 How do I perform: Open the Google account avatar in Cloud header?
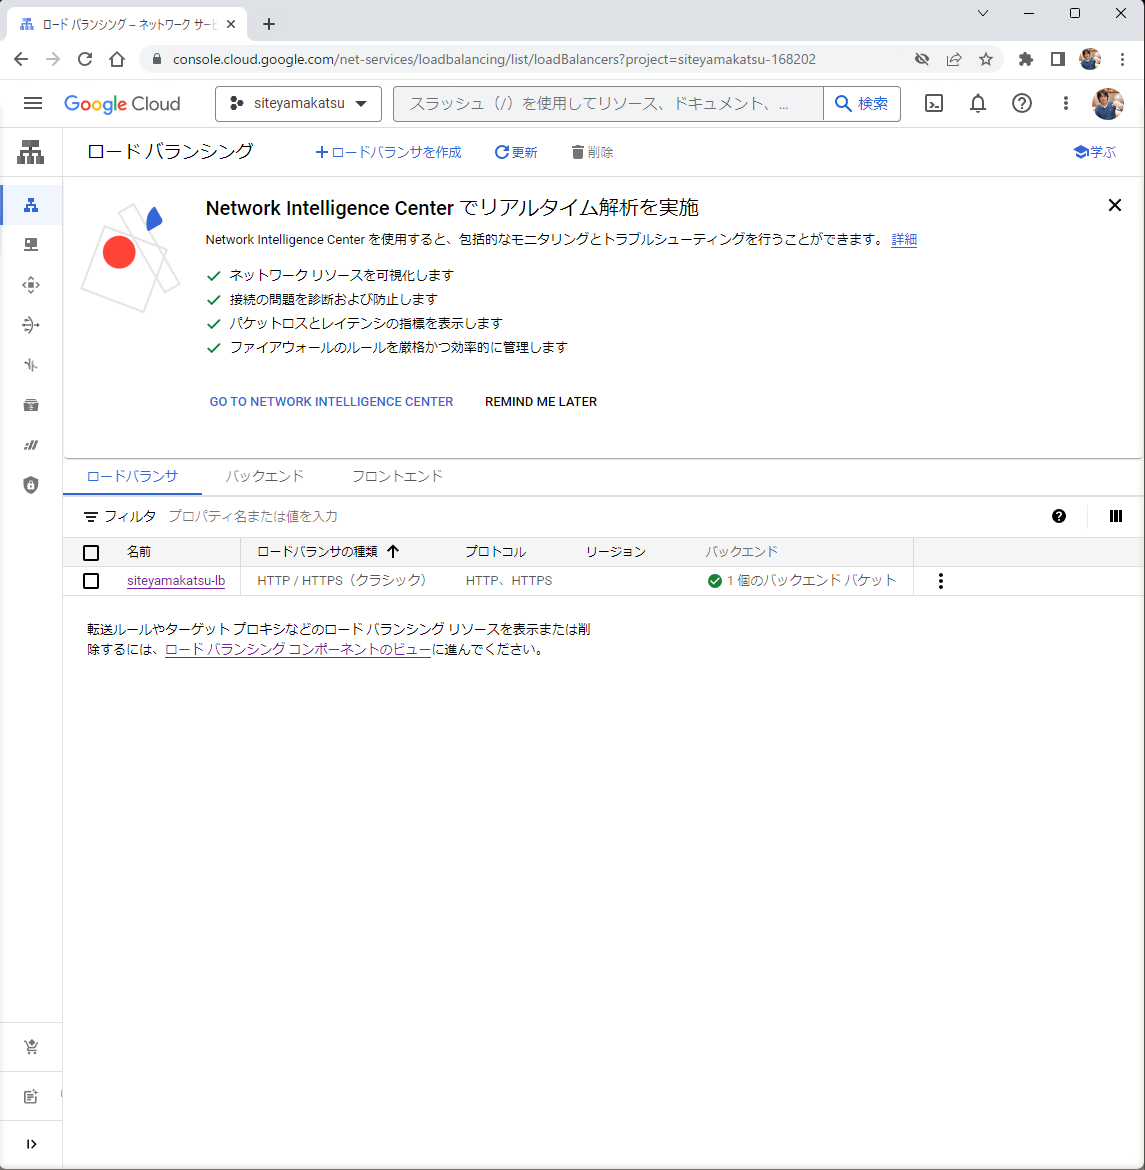[x=1108, y=103]
